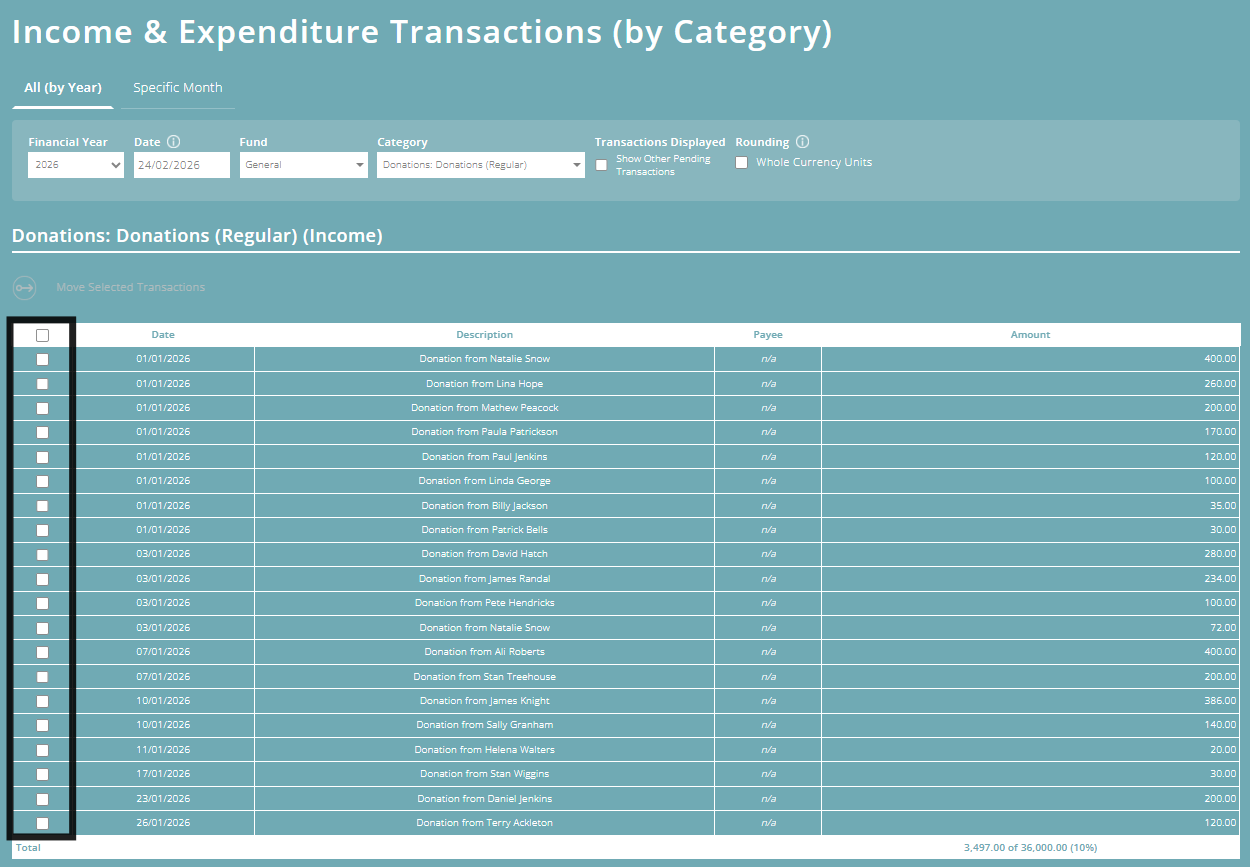Screen dimensions: 1250x867
Task: Open the Donation from Paula Patrickson entry
Action: click(484, 432)
